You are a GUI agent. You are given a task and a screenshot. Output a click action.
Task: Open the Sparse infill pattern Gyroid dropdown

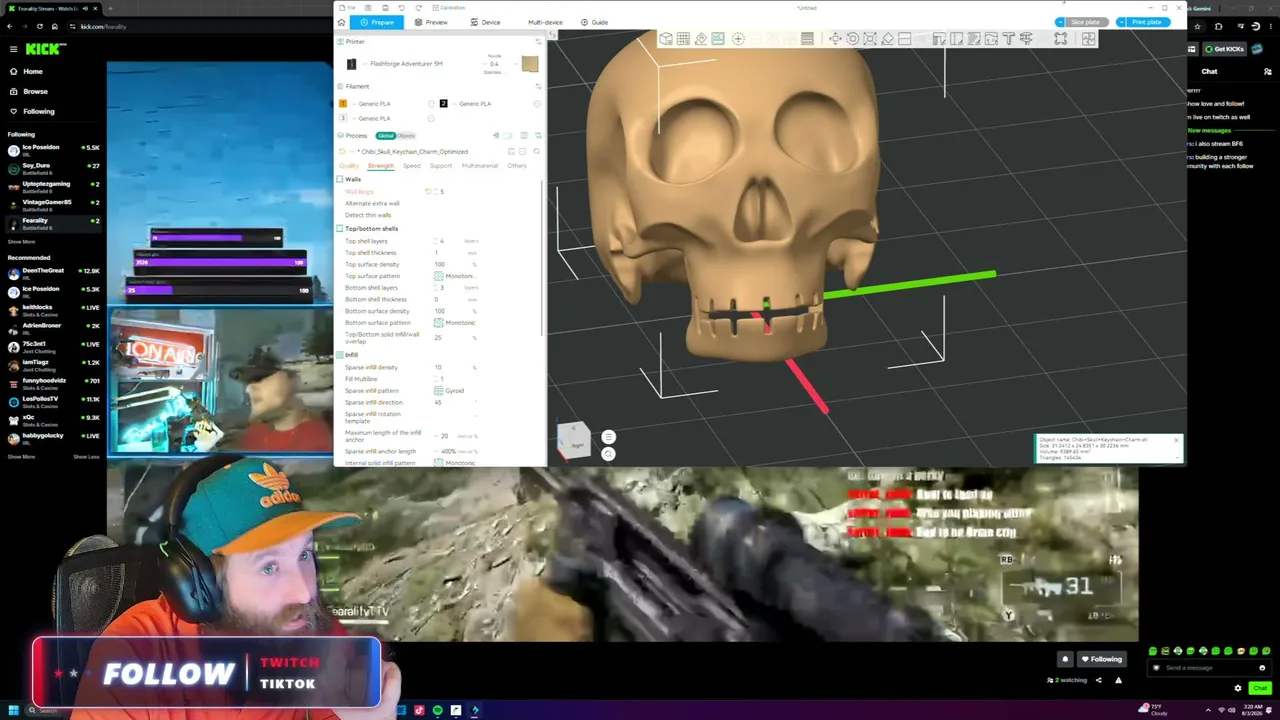click(x=455, y=391)
